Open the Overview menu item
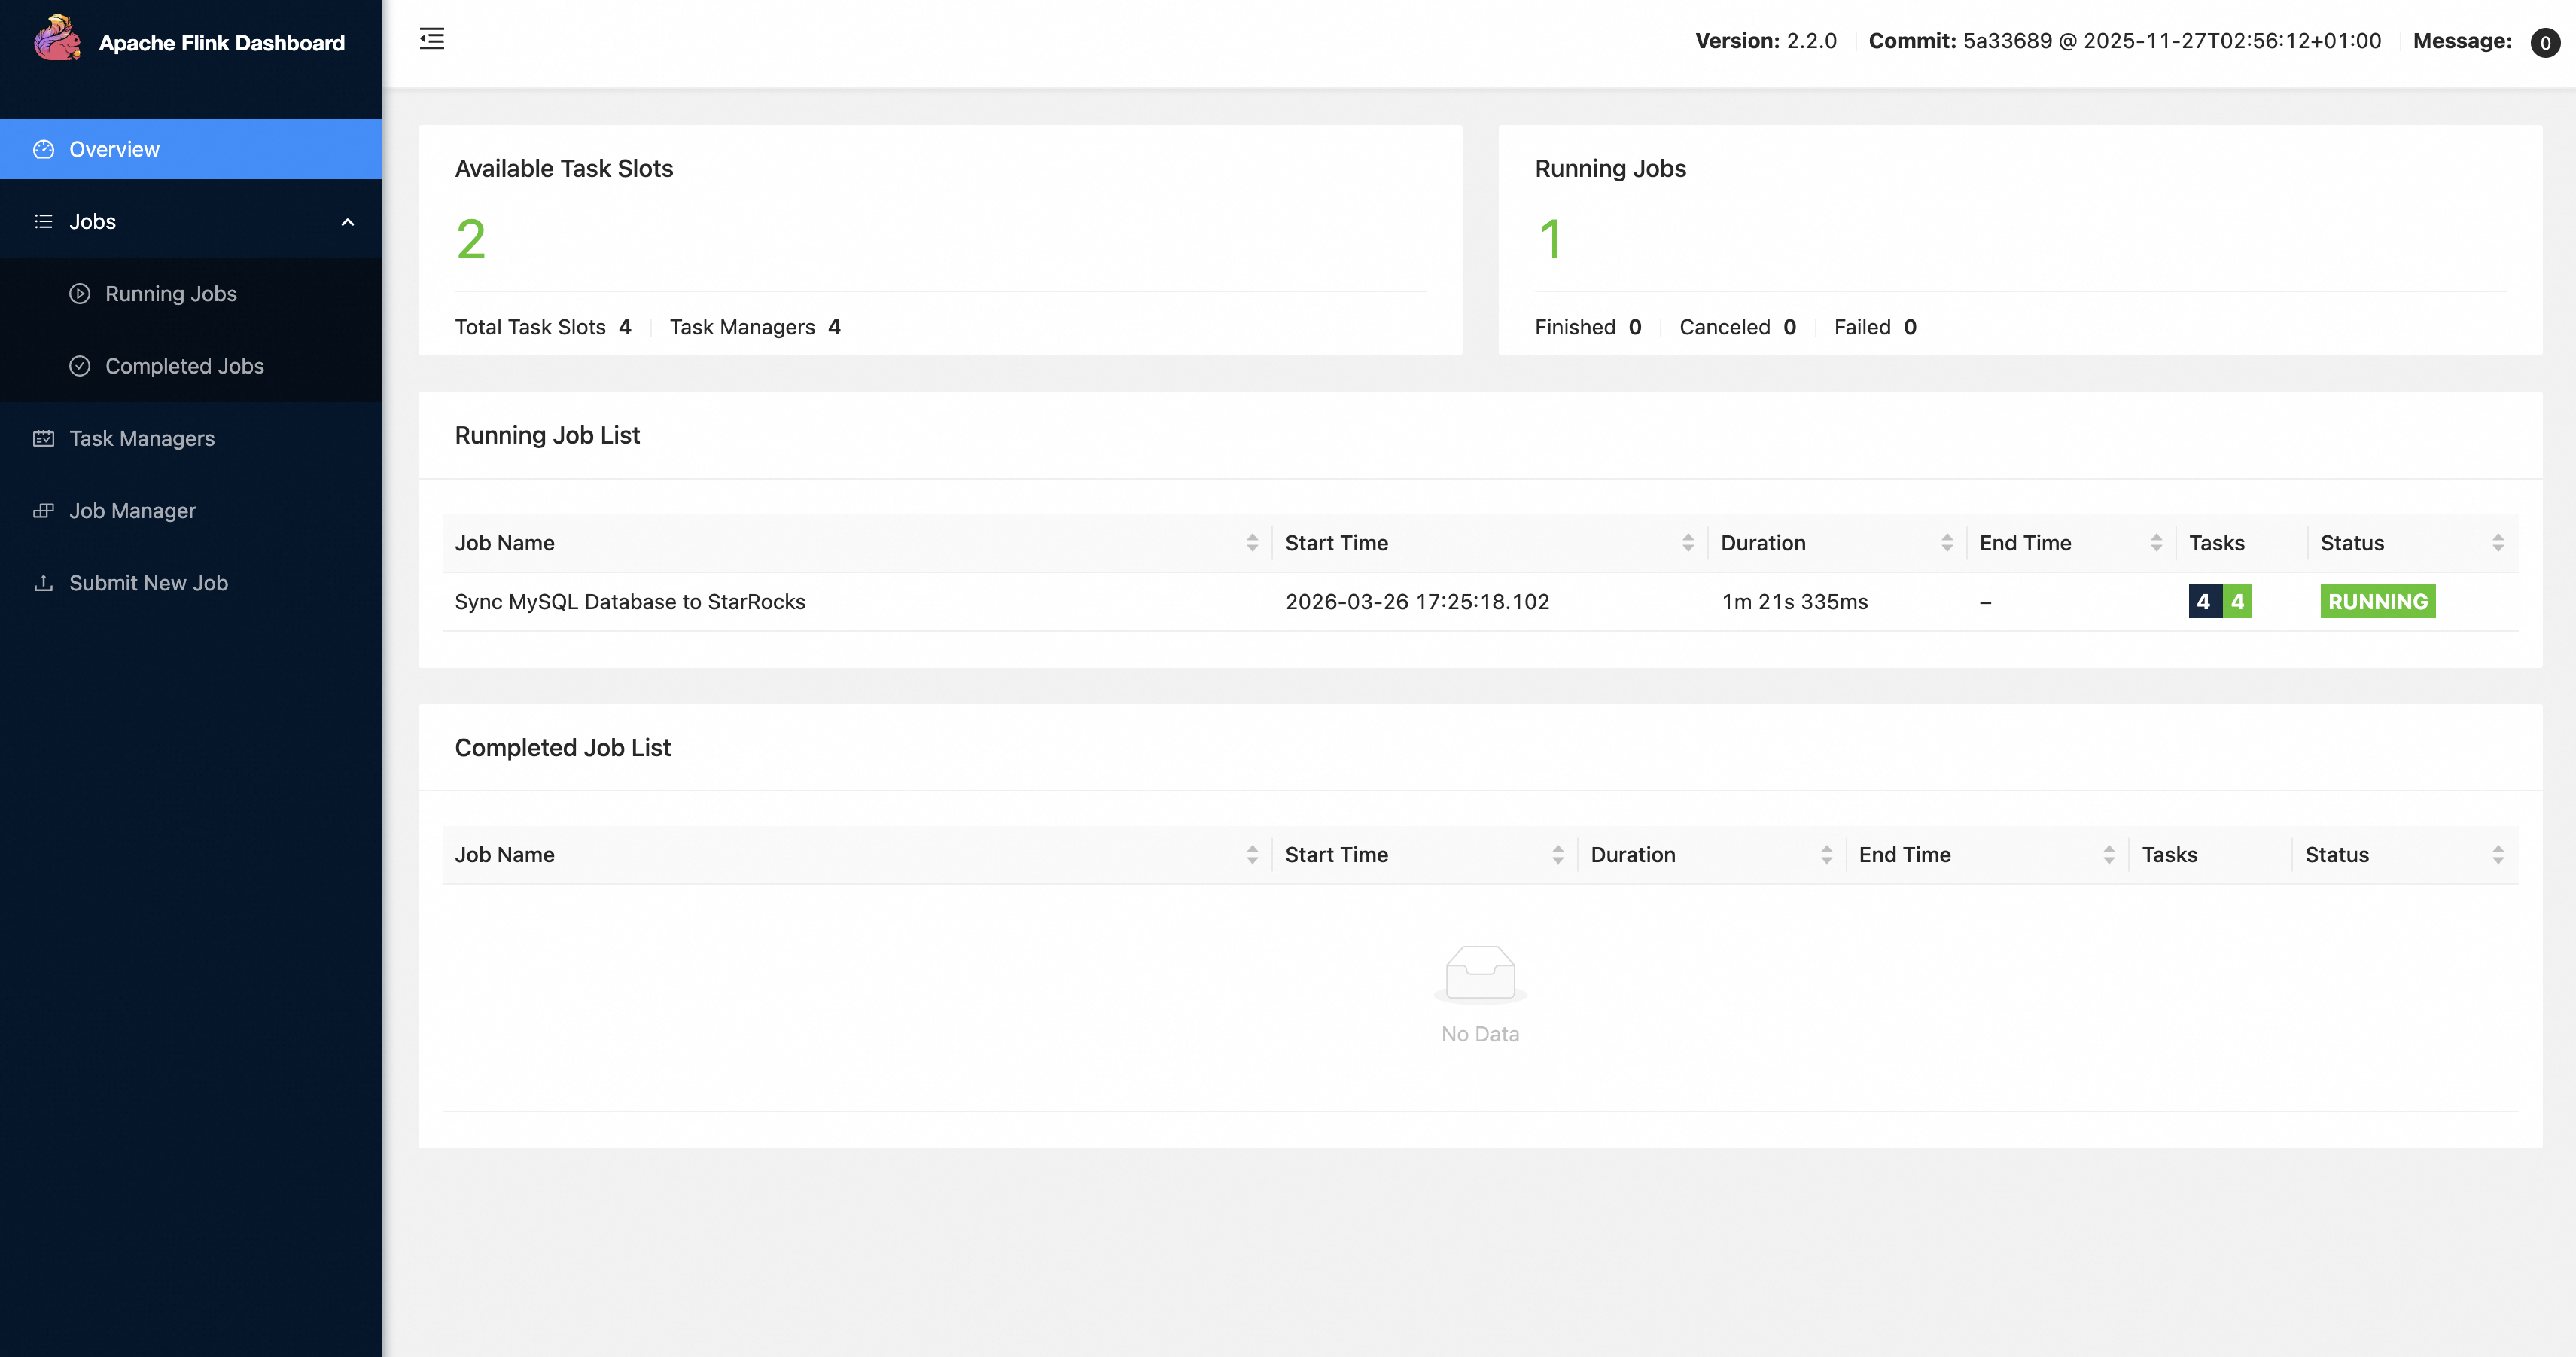The image size is (2576, 1357). coord(191,149)
